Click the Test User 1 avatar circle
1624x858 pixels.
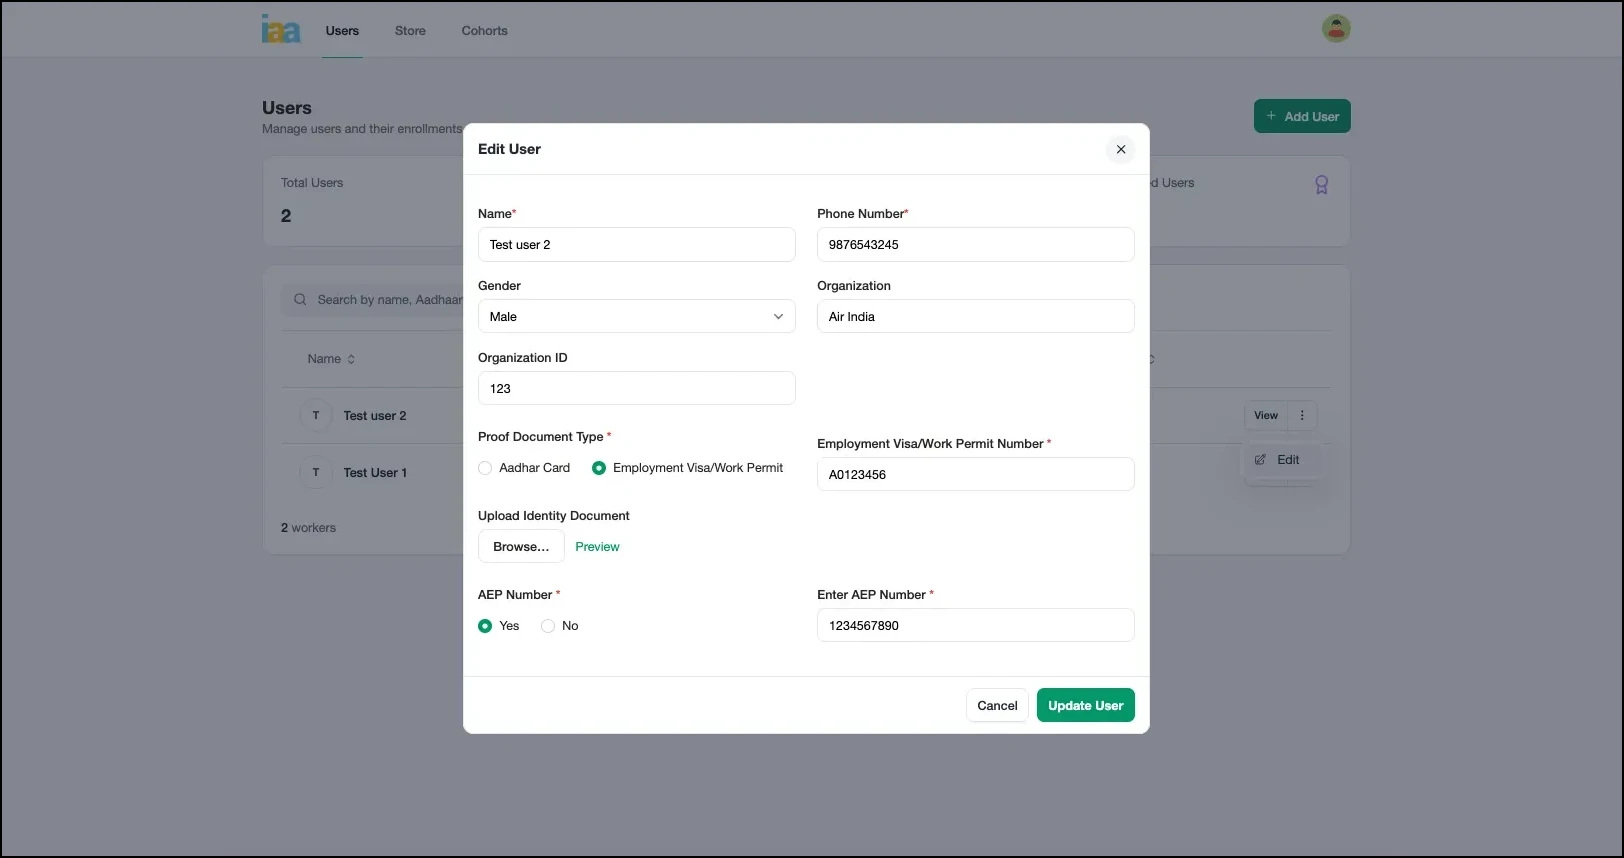pyautogui.click(x=316, y=473)
